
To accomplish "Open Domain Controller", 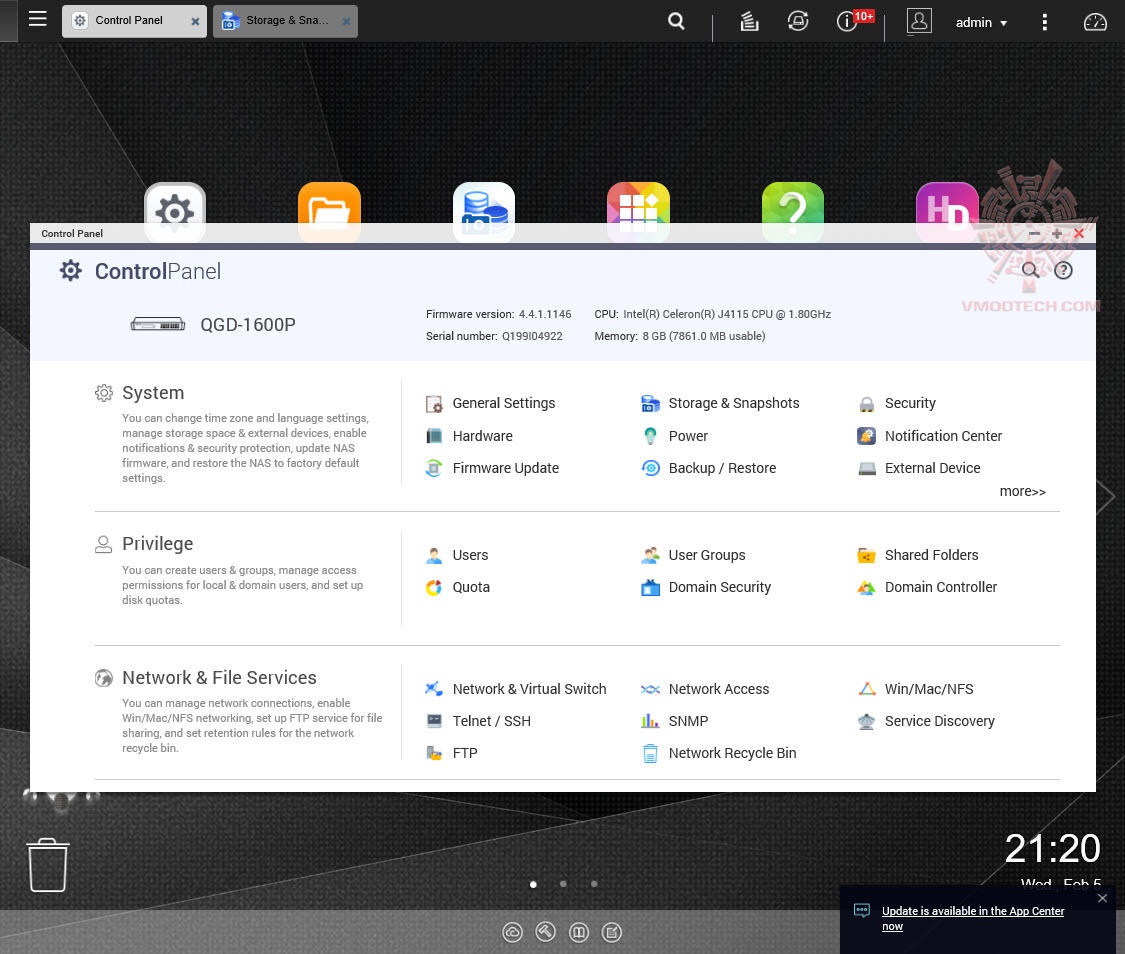I will 927,587.
